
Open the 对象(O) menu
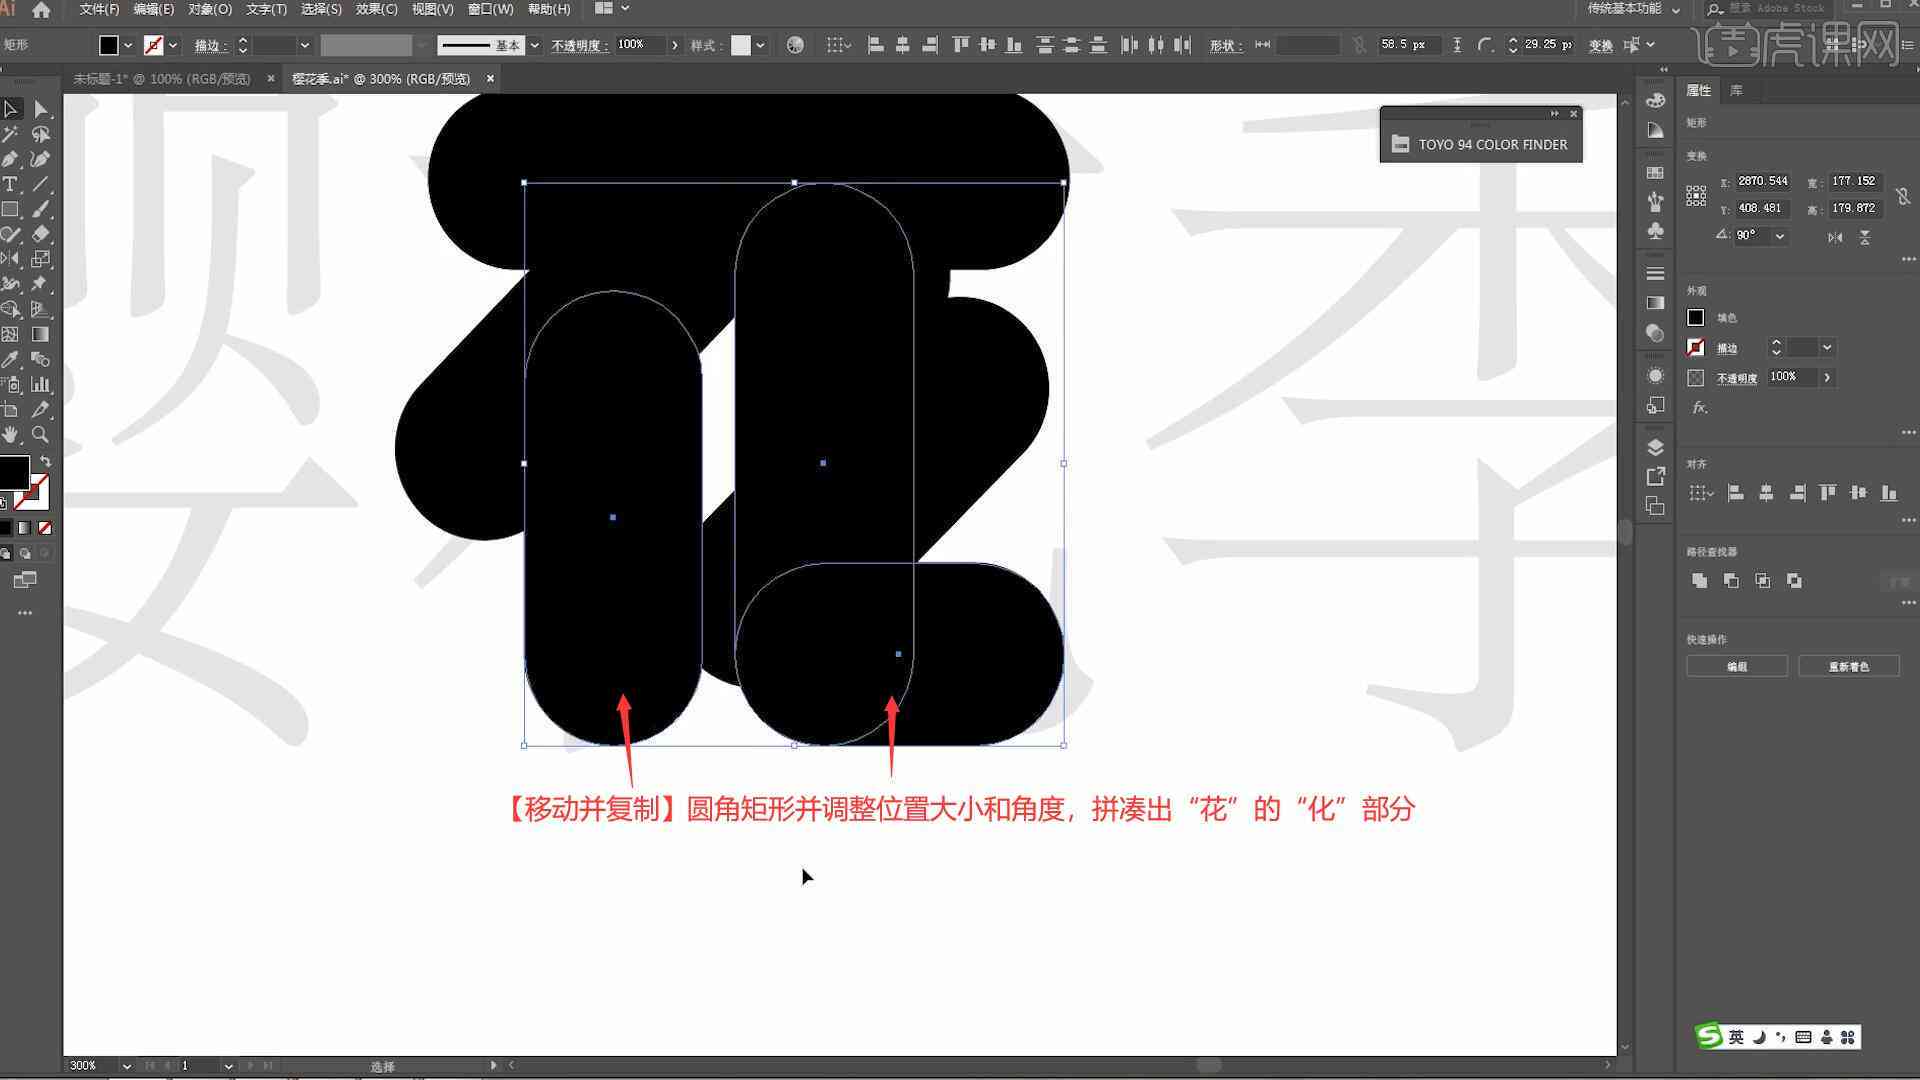210,9
